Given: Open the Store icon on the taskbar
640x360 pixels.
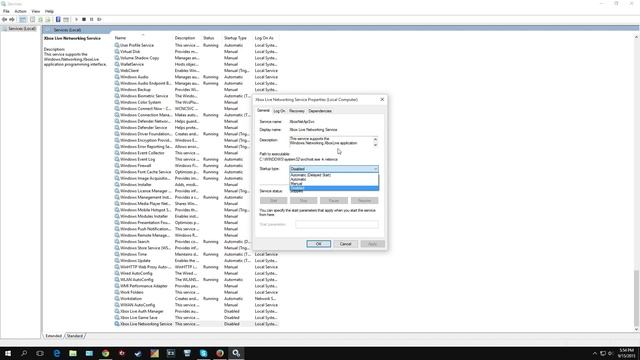Looking at the screenshot, I should [x=187, y=353].
